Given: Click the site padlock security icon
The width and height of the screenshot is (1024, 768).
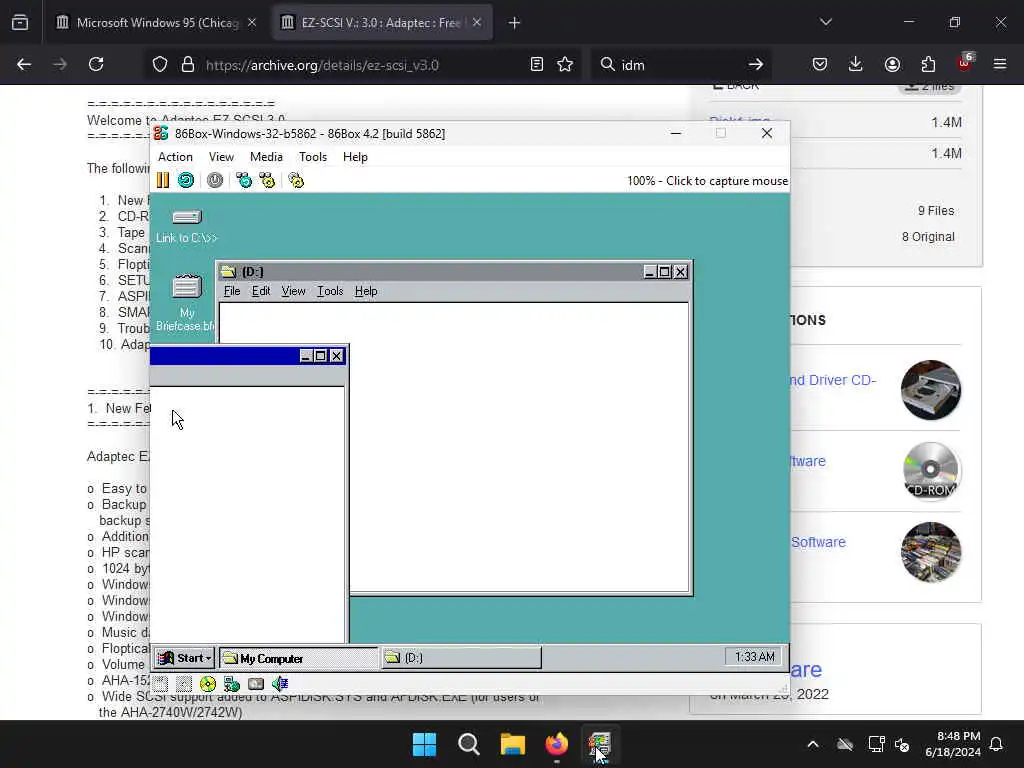Looking at the screenshot, I should pyautogui.click(x=188, y=65).
